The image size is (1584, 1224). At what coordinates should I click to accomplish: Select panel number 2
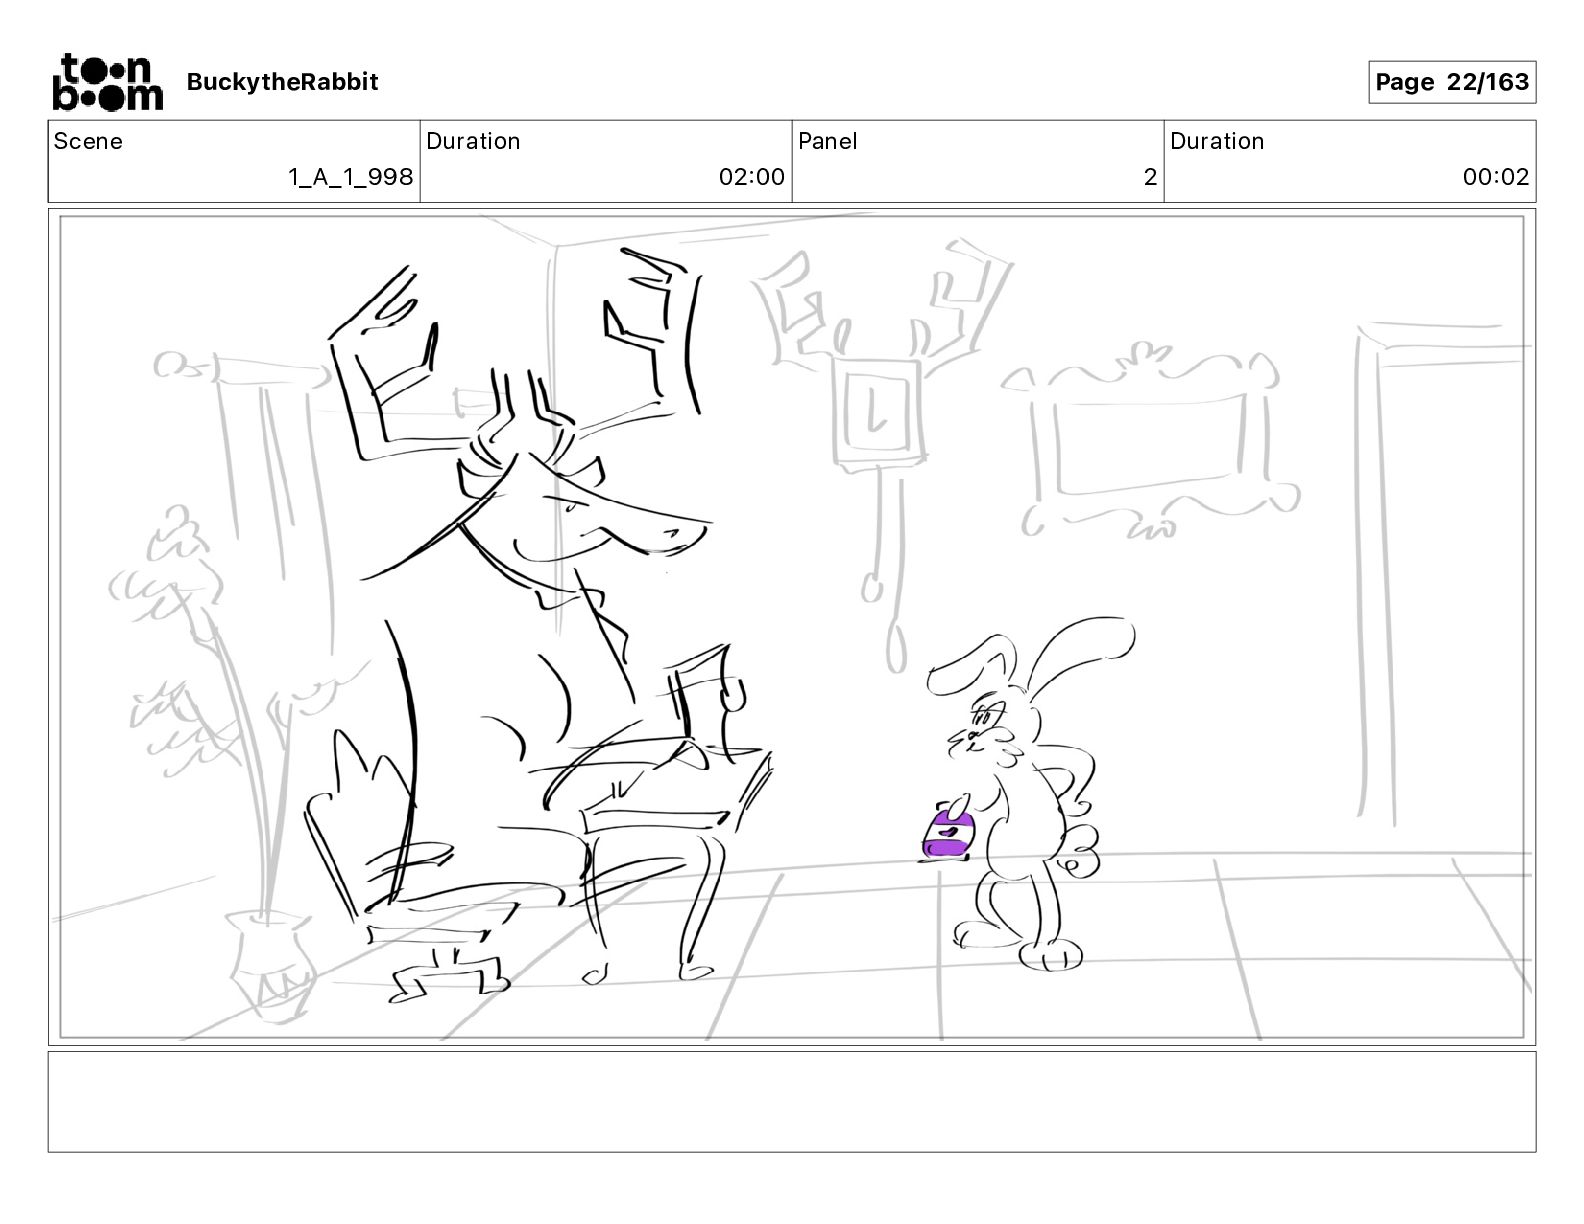[1150, 177]
